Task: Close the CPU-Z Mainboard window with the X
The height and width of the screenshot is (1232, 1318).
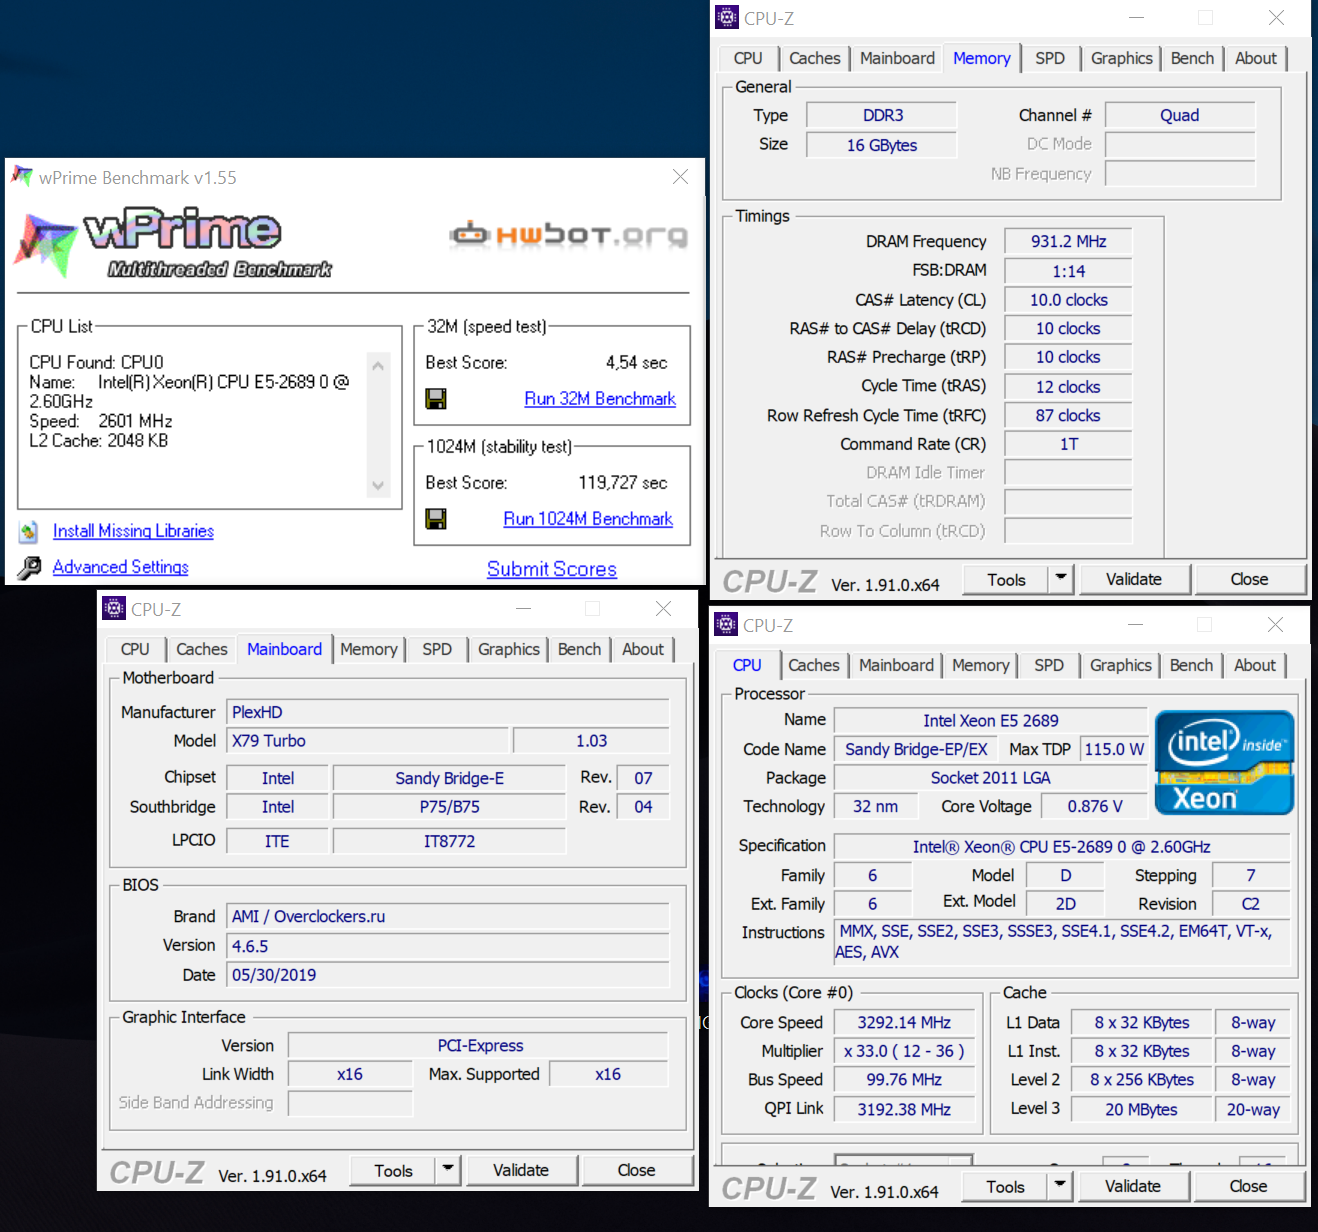Action: 663,609
